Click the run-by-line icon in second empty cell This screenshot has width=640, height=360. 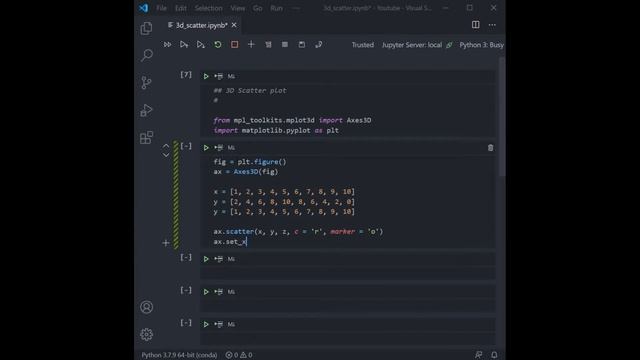point(219,292)
